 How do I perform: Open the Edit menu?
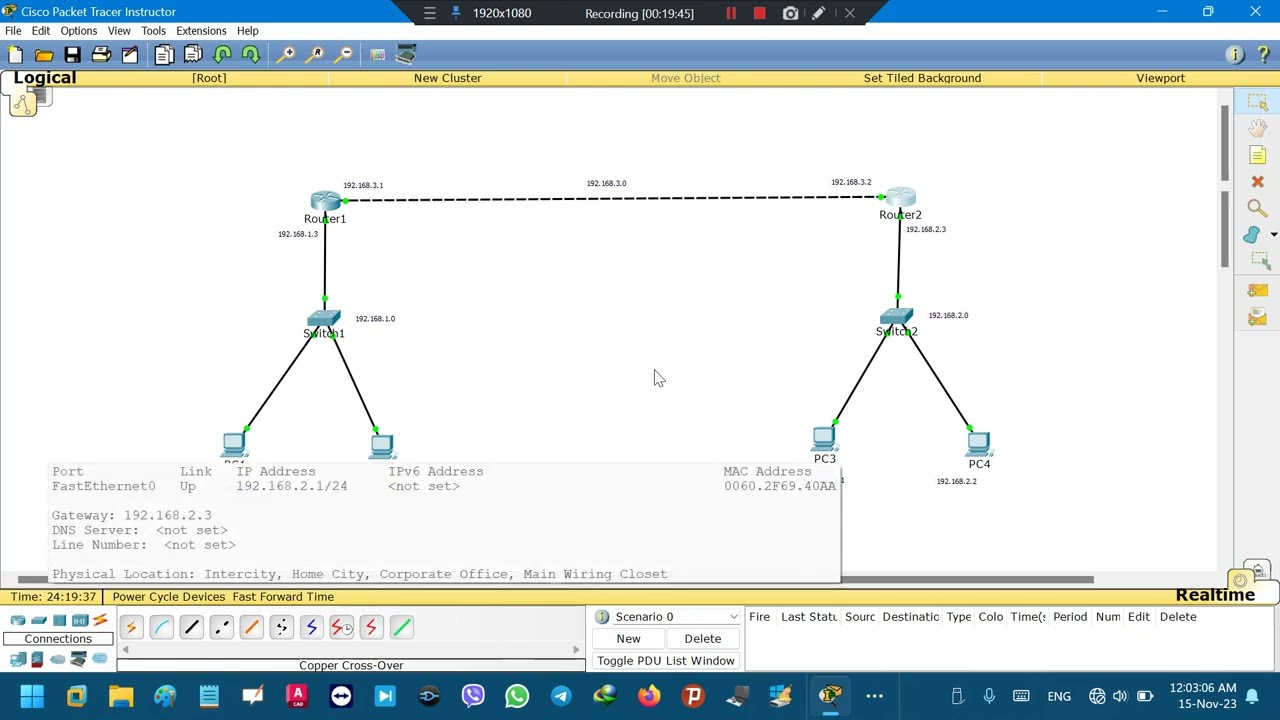point(40,31)
